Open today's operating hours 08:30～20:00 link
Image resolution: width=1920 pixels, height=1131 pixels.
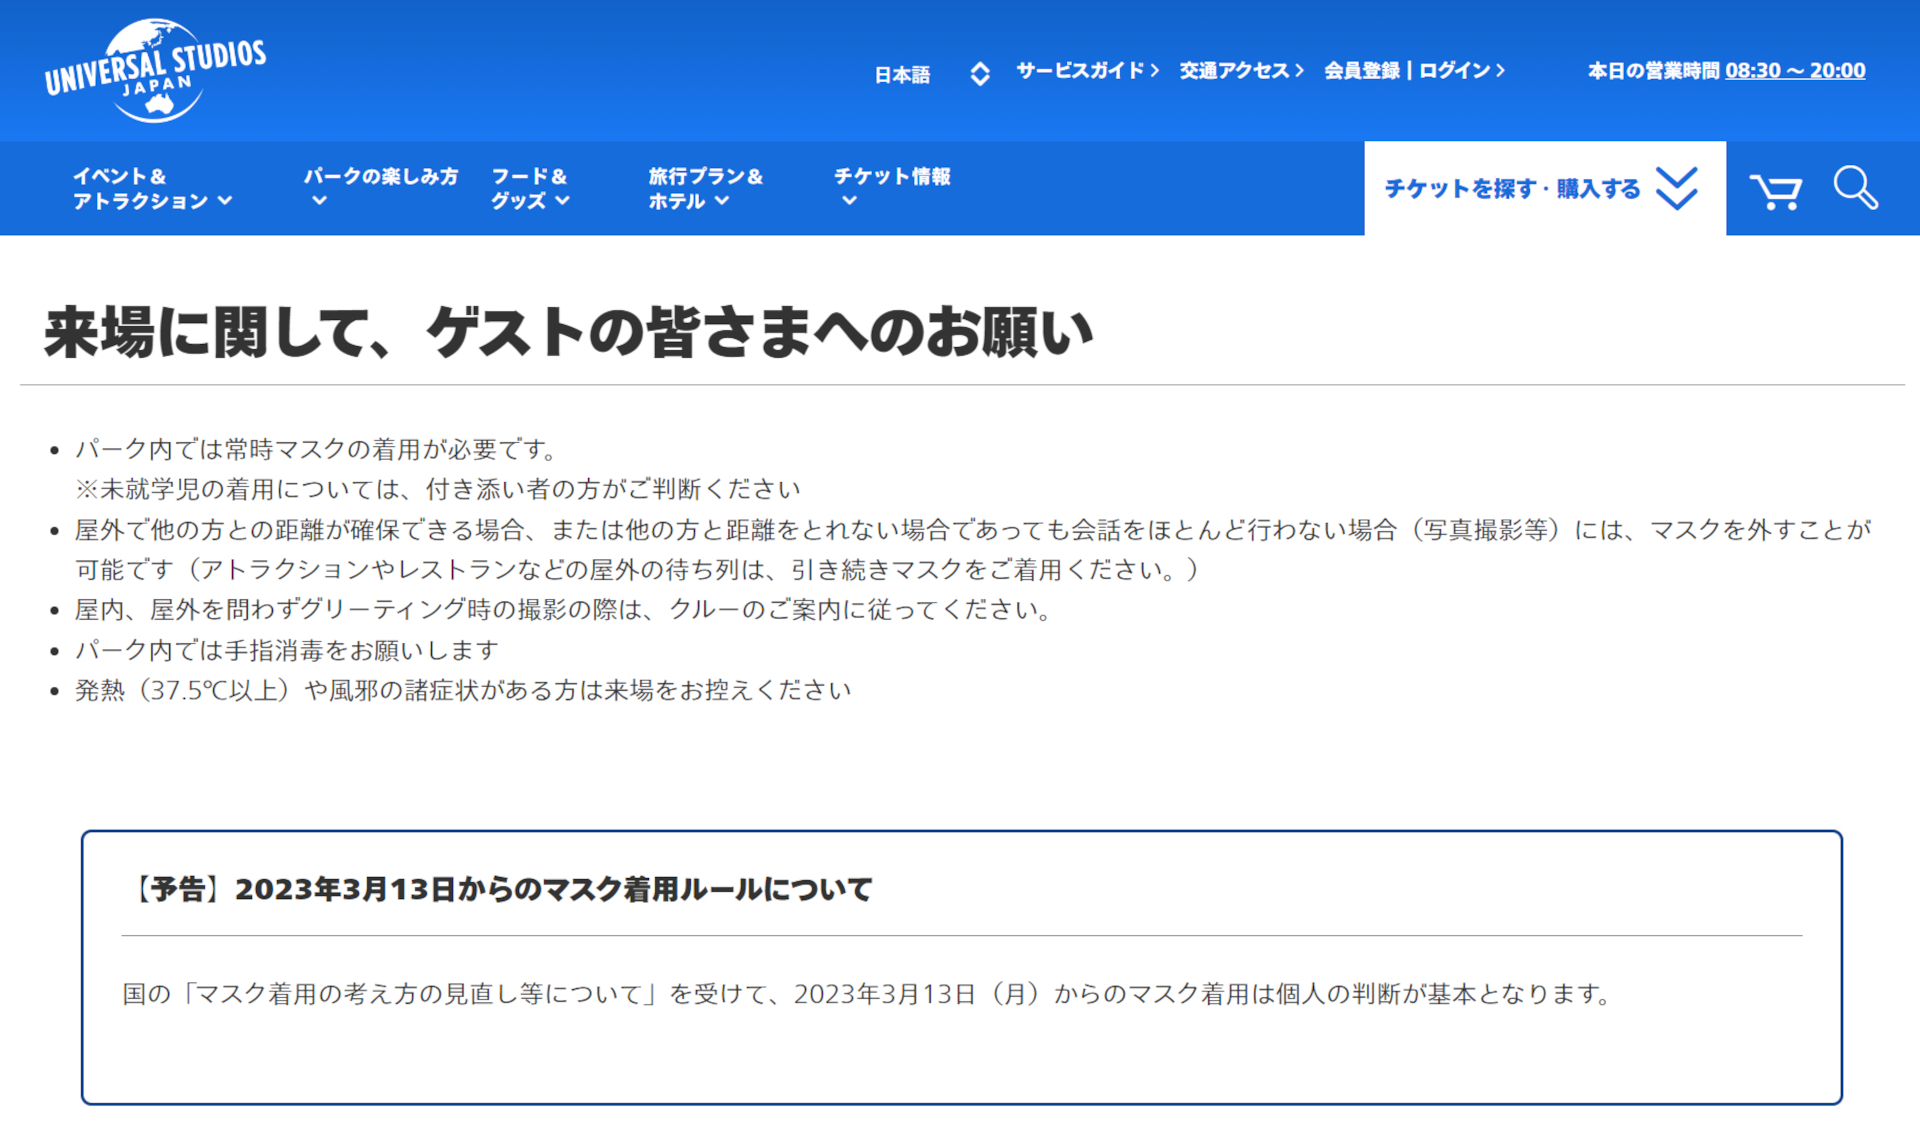pyautogui.click(x=1795, y=70)
